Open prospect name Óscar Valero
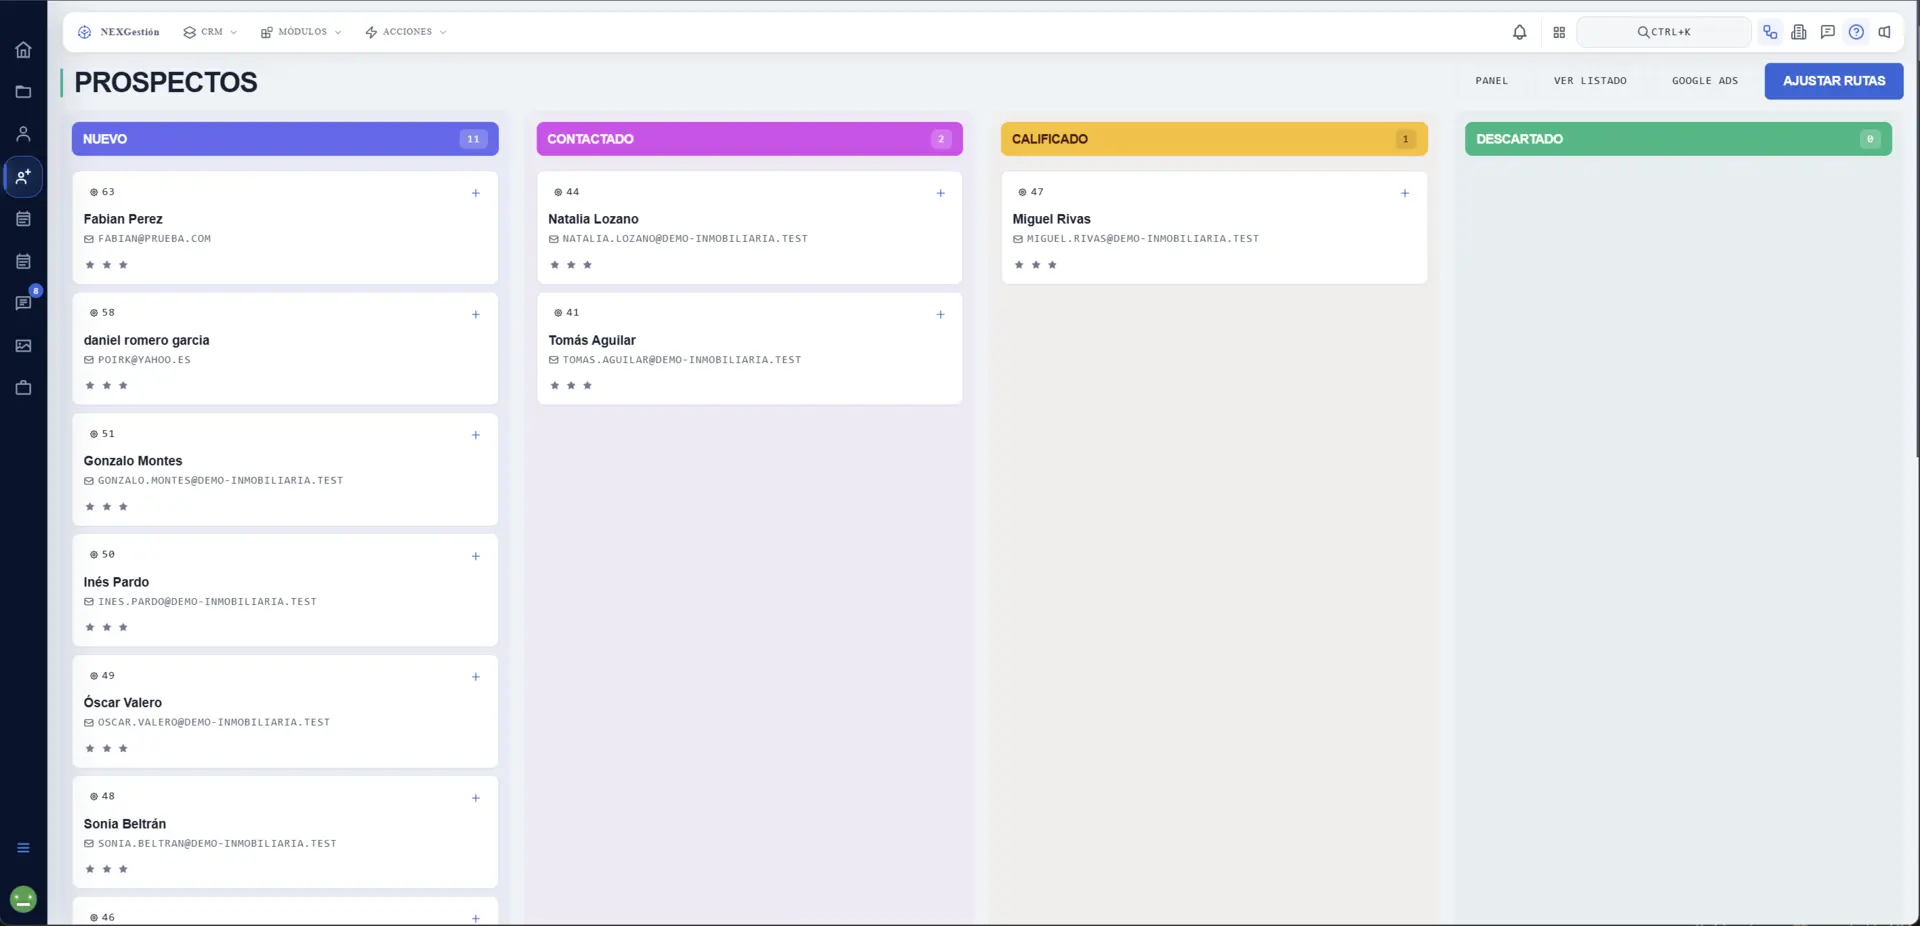Viewport: 1920px width, 926px height. (122, 702)
